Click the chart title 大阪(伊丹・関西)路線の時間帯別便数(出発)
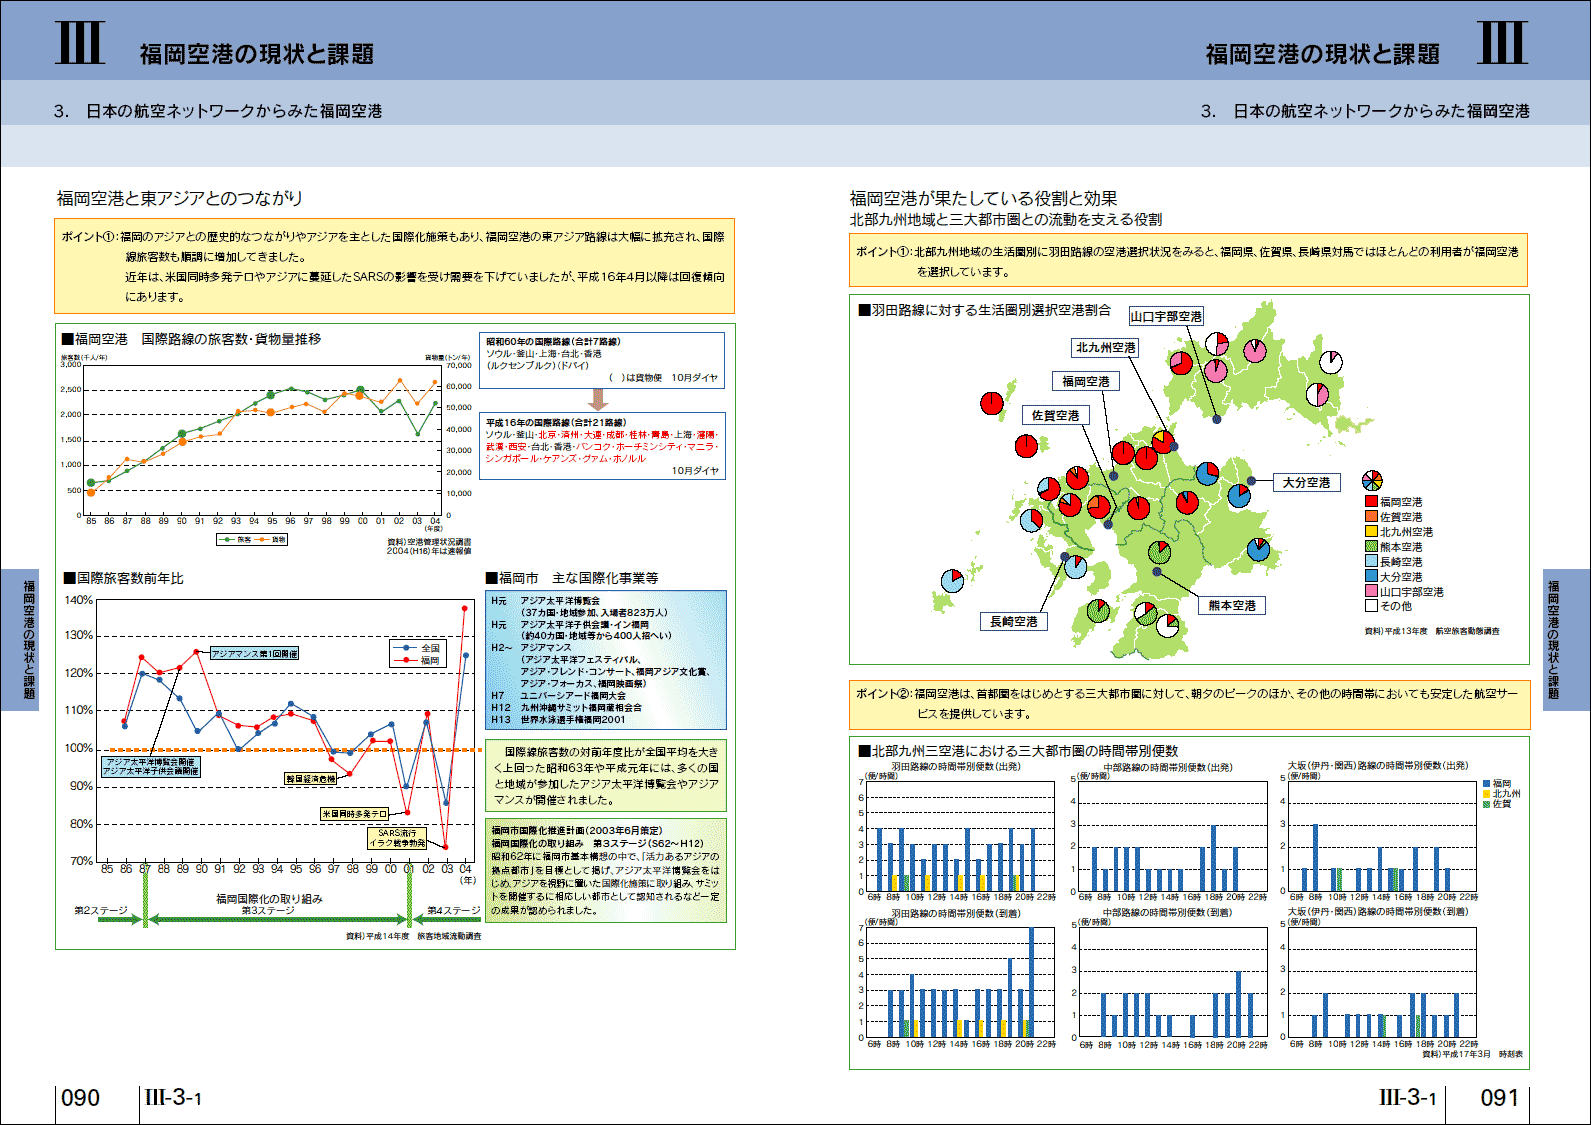1591x1125 pixels. [1378, 766]
